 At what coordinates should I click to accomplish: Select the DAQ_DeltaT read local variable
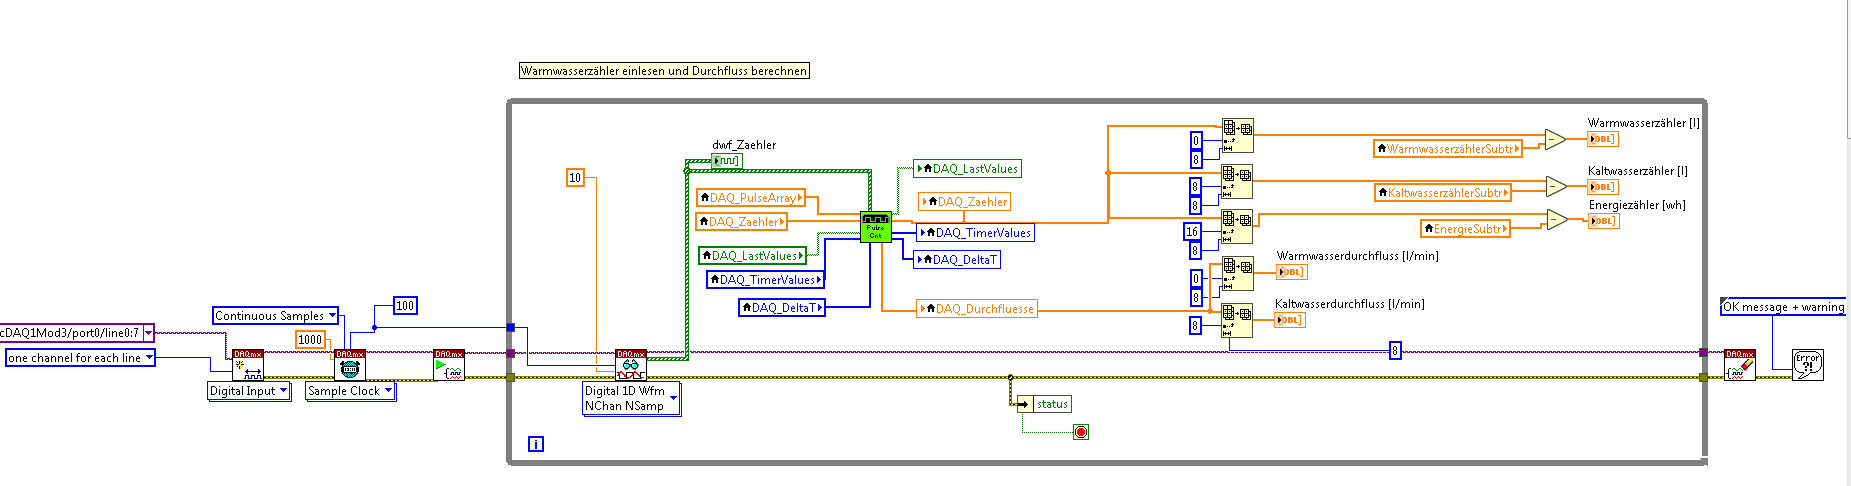[x=783, y=308]
